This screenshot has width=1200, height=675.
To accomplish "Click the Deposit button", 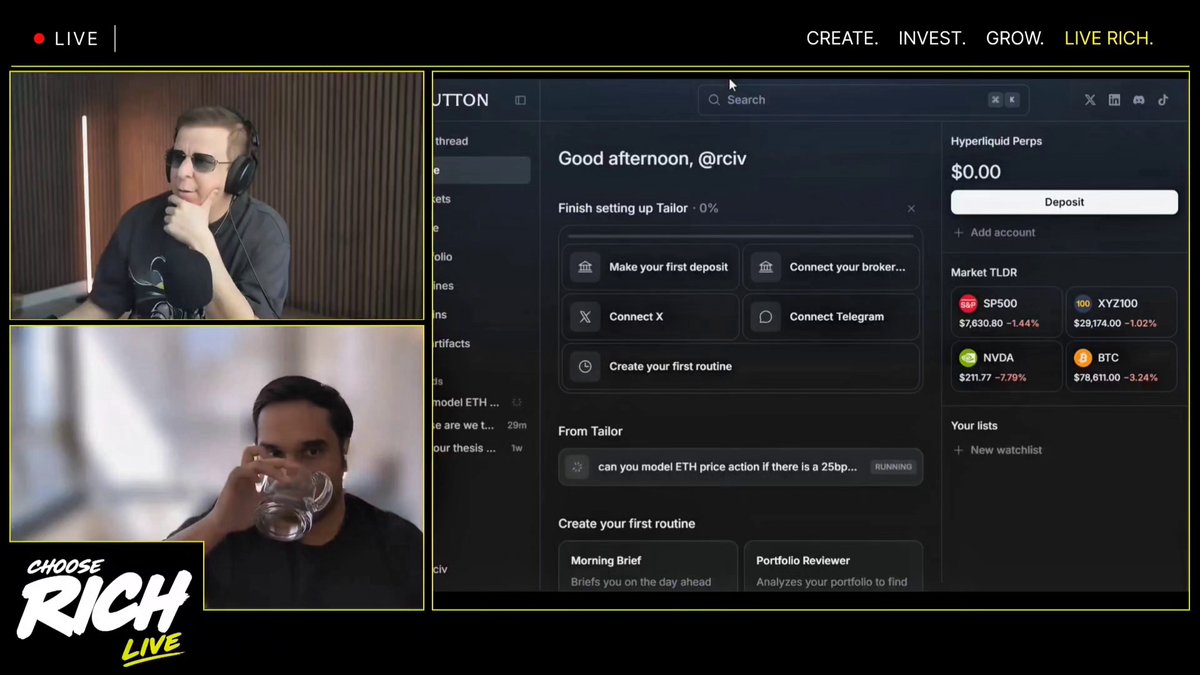I will click(x=1064, y=202).
